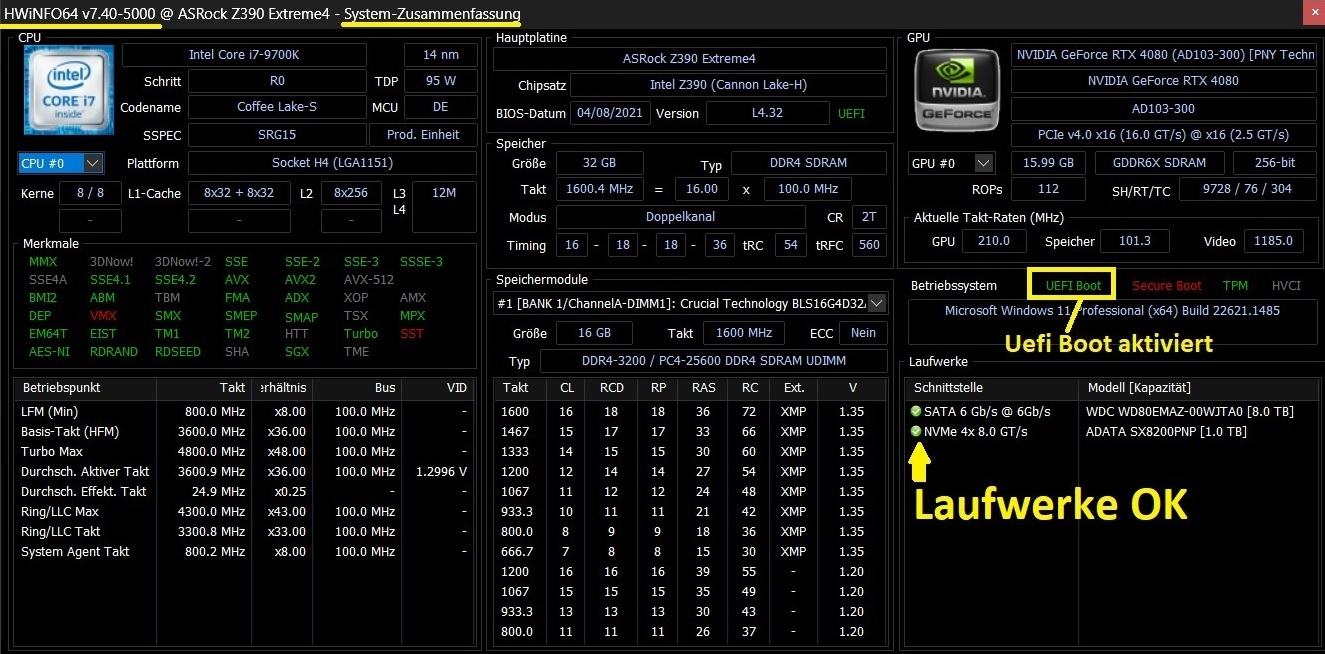The width and height of the screenshot is (1325, 654).
Task: Click the HVCI indicator
Action: (x=1286, y=286)
